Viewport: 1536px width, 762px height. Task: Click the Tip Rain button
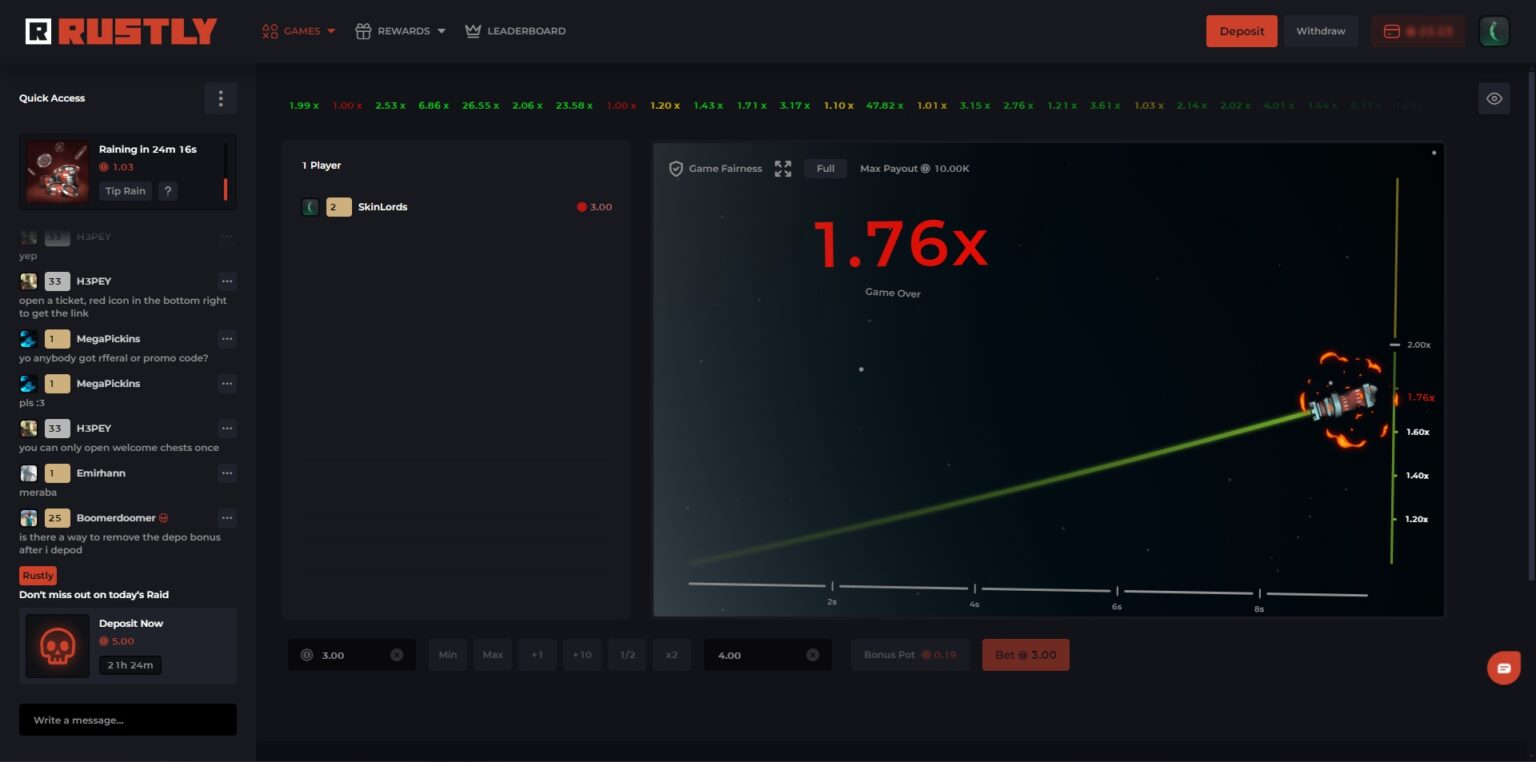tap(126, 191)
